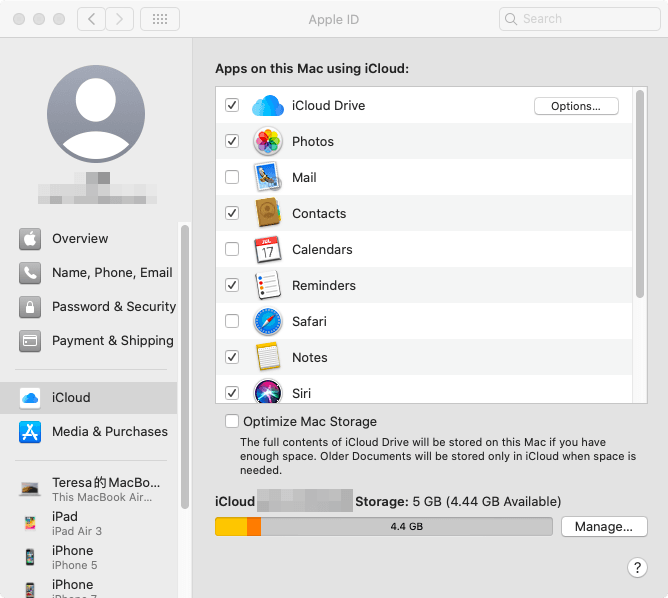This screenshot has height=598, width=668.
Task: Open the Overview section in sidebar
Action: click(x=80, y=239)
